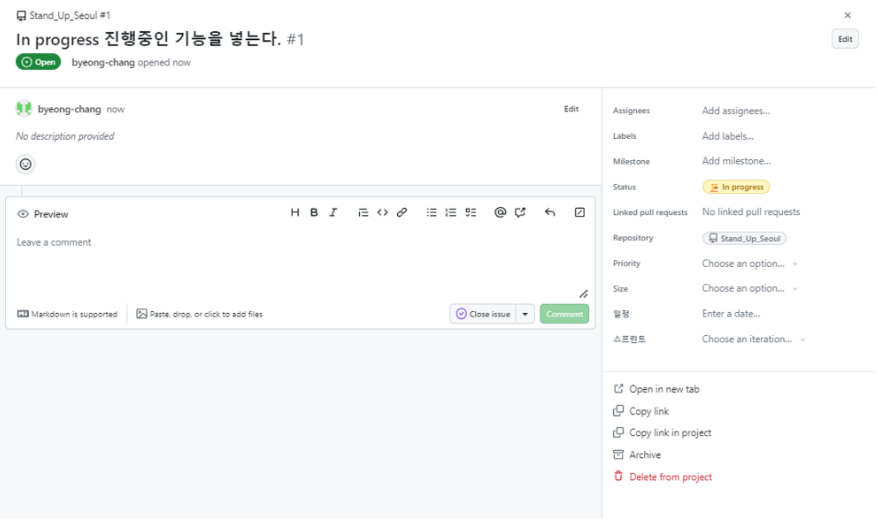The width and height of the screenshot is (878, 526).
Task: Select Archive option
Action: click(639, 456)
